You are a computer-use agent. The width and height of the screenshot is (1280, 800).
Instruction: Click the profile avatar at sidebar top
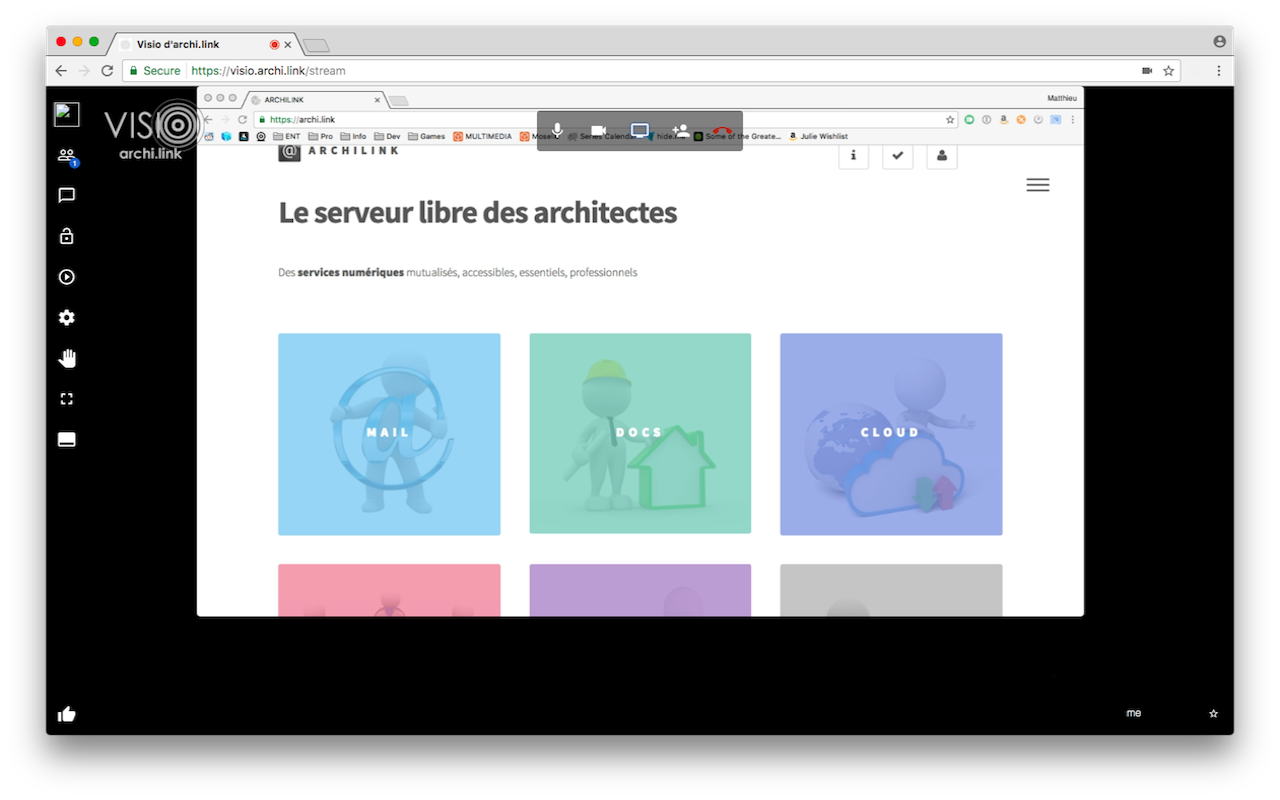(x=67, y=114)
